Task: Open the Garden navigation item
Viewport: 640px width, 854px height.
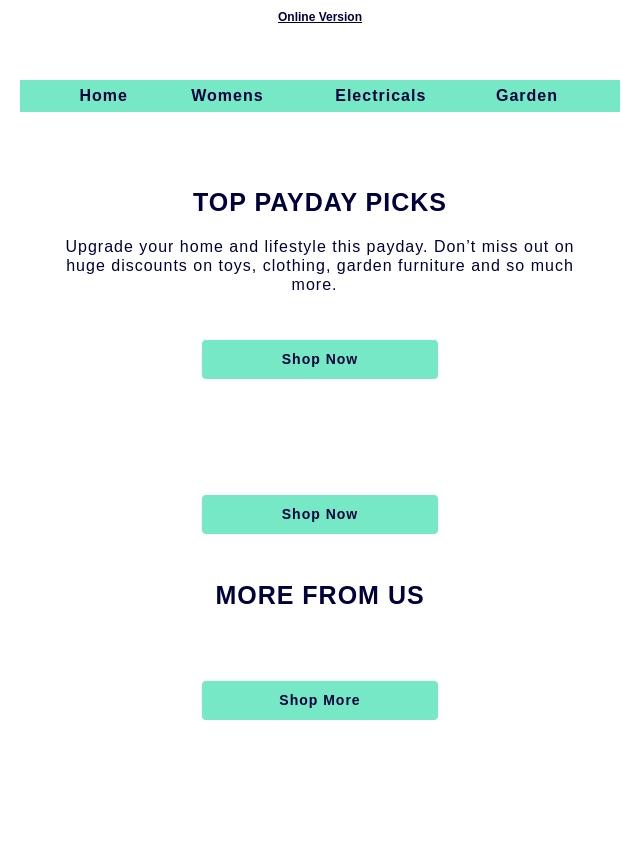Action: point(527,95)
